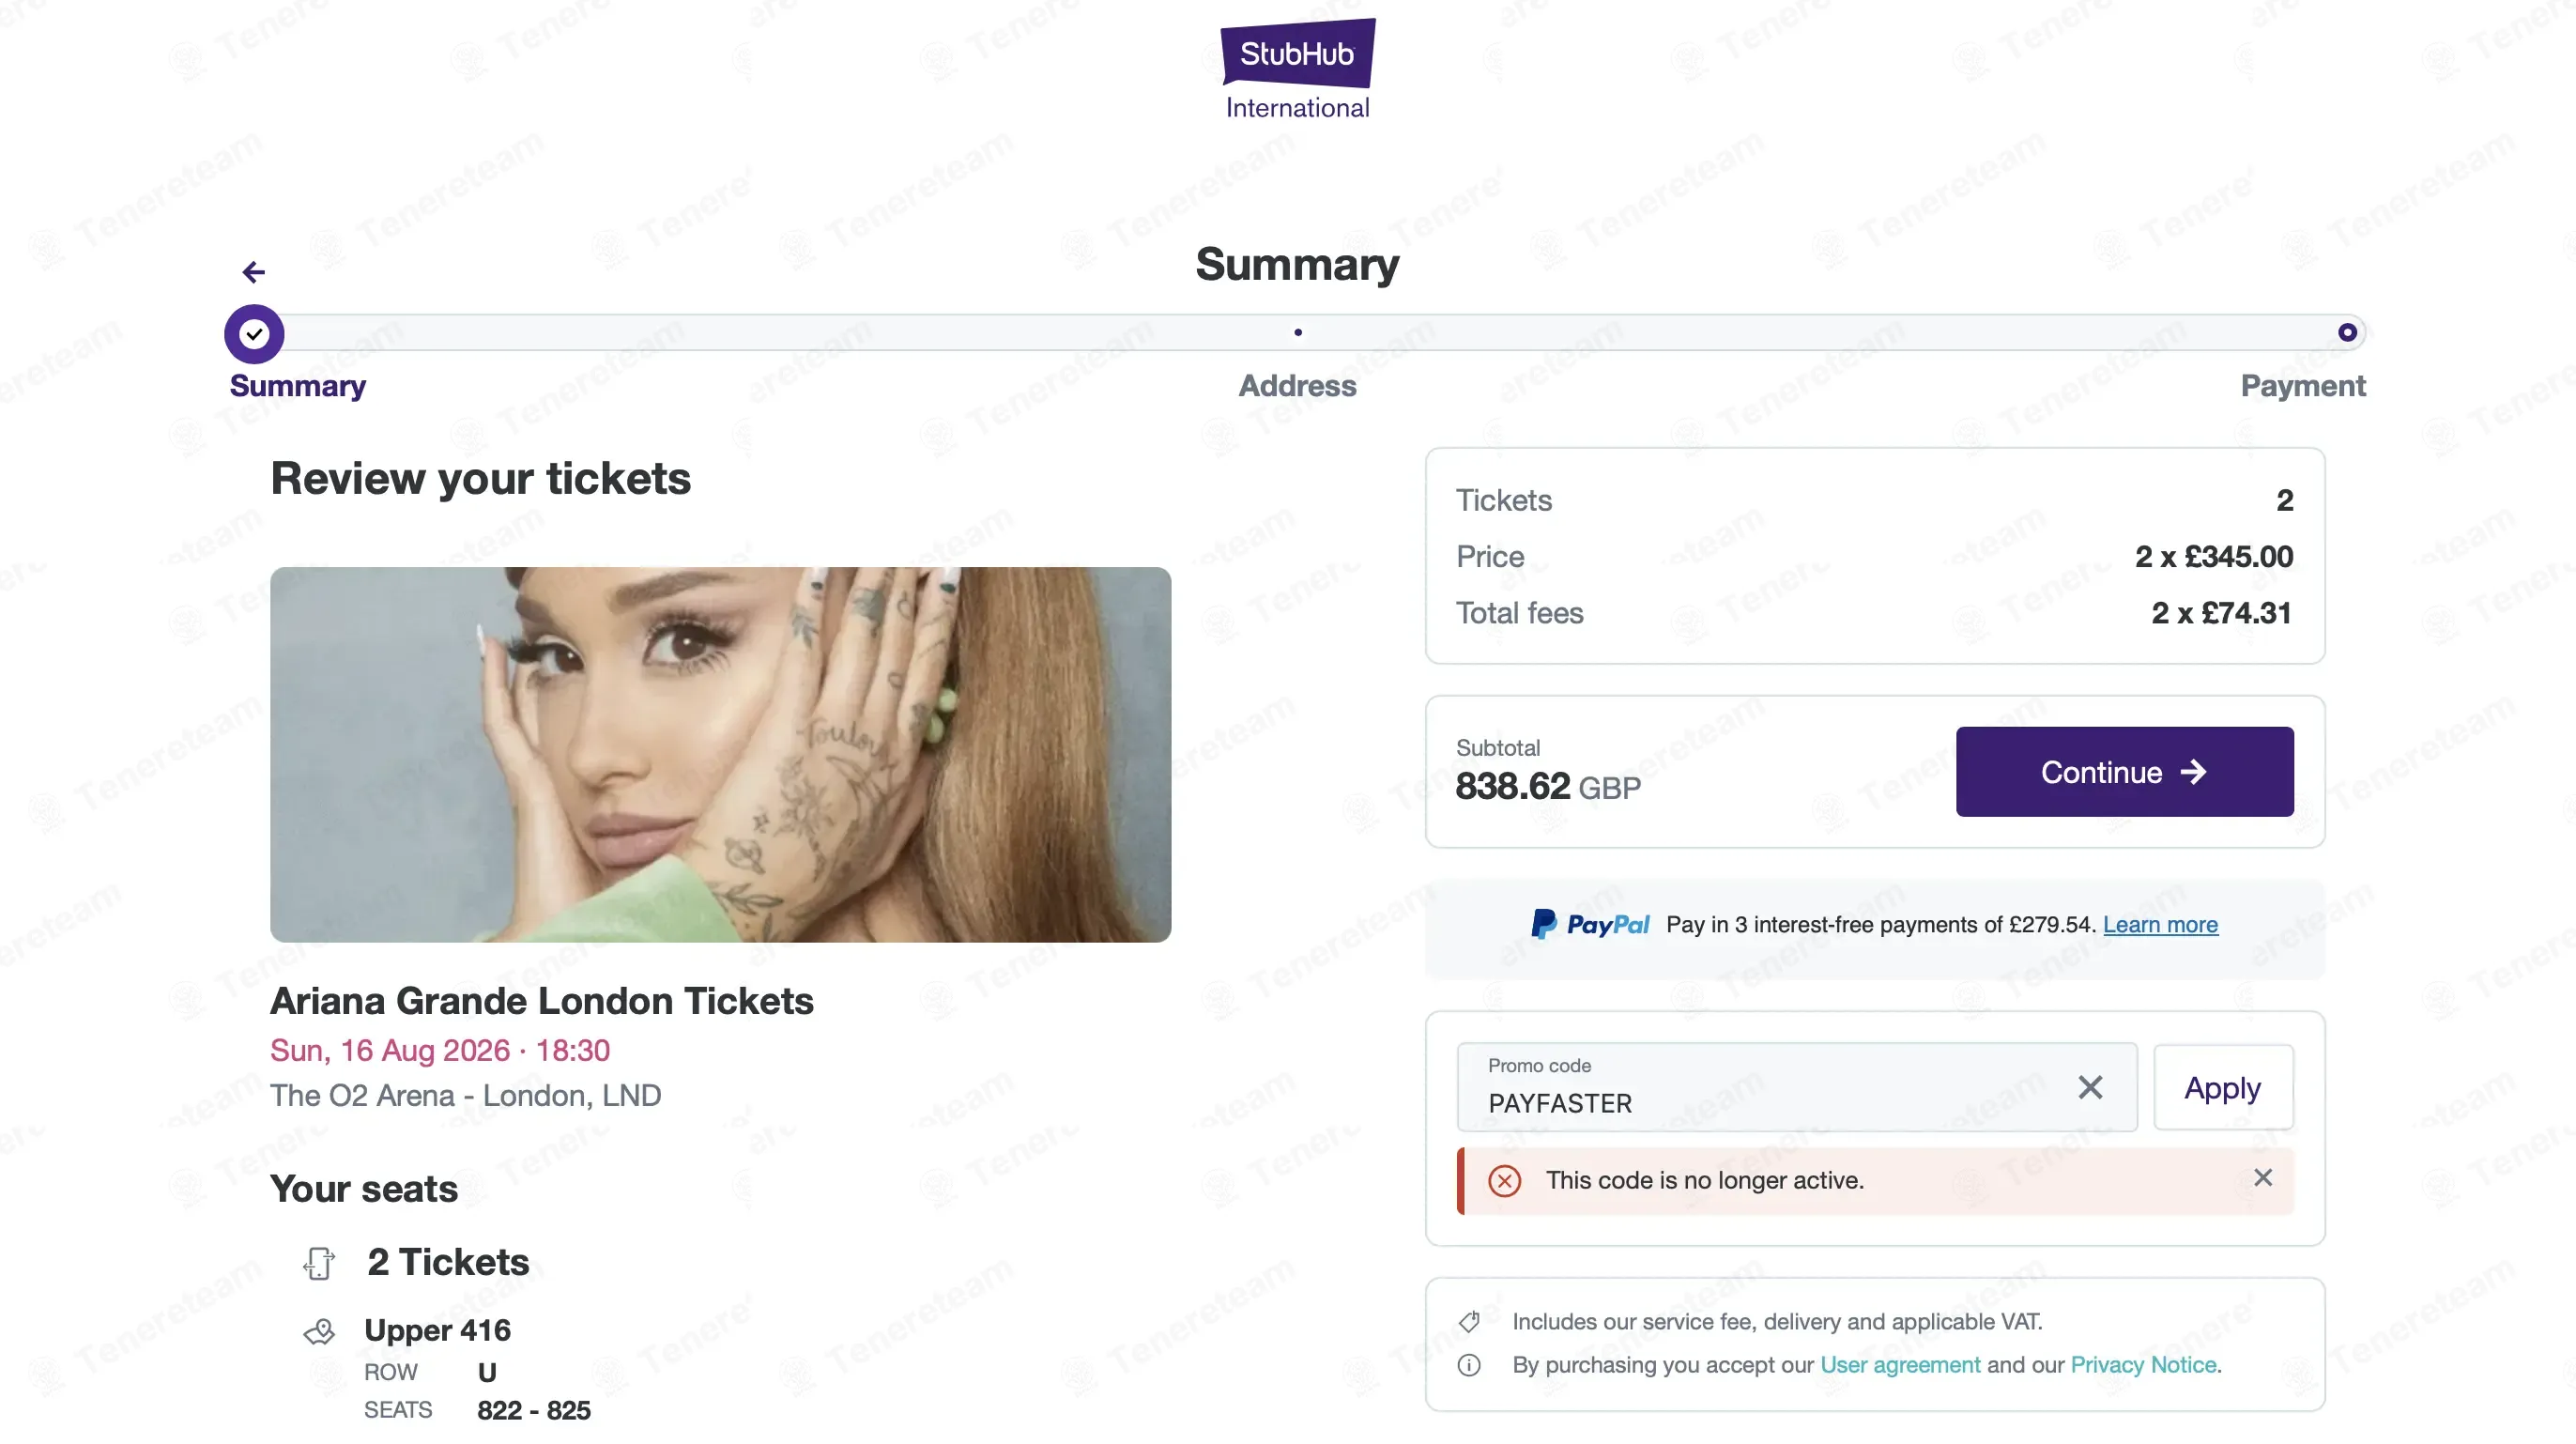
Task: Click the back arrow icon
Action: click(254, 272)
